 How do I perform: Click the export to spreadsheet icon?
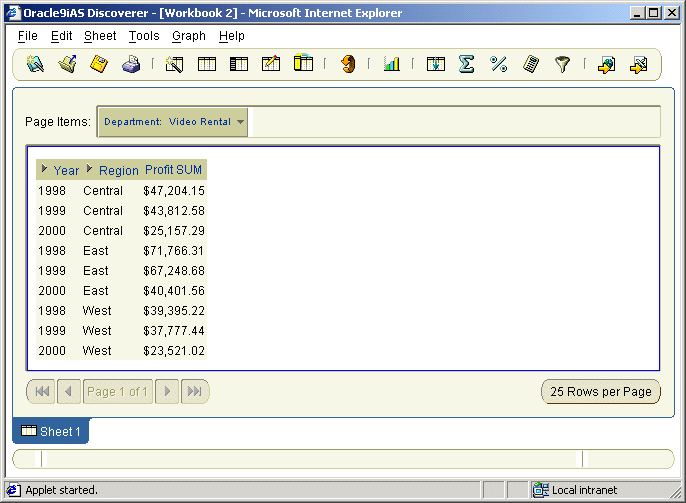point(639,65)
